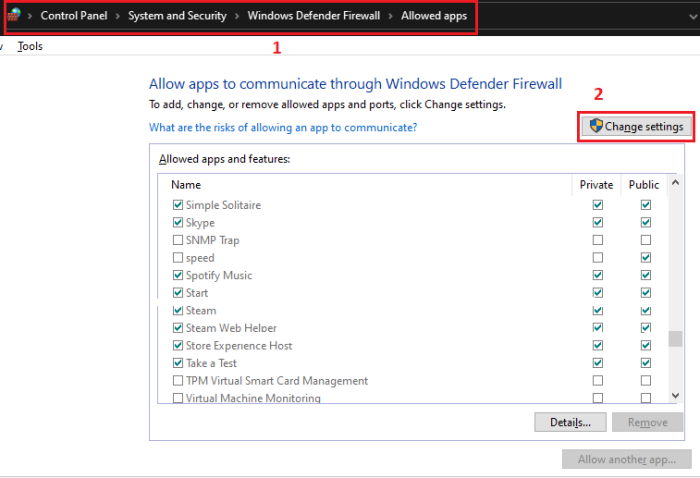700x478 pixels.
Task: Toggle Skype name checkbox
Action: coord(178,222)
